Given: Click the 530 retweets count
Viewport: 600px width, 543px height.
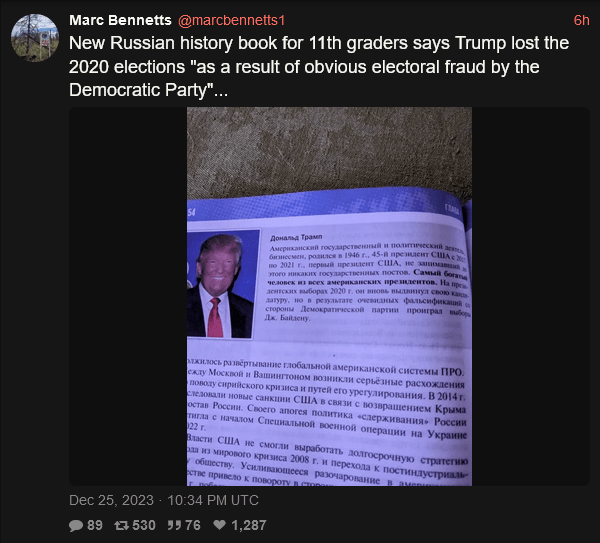Looking at the screenshot, I should click(144, 525).
